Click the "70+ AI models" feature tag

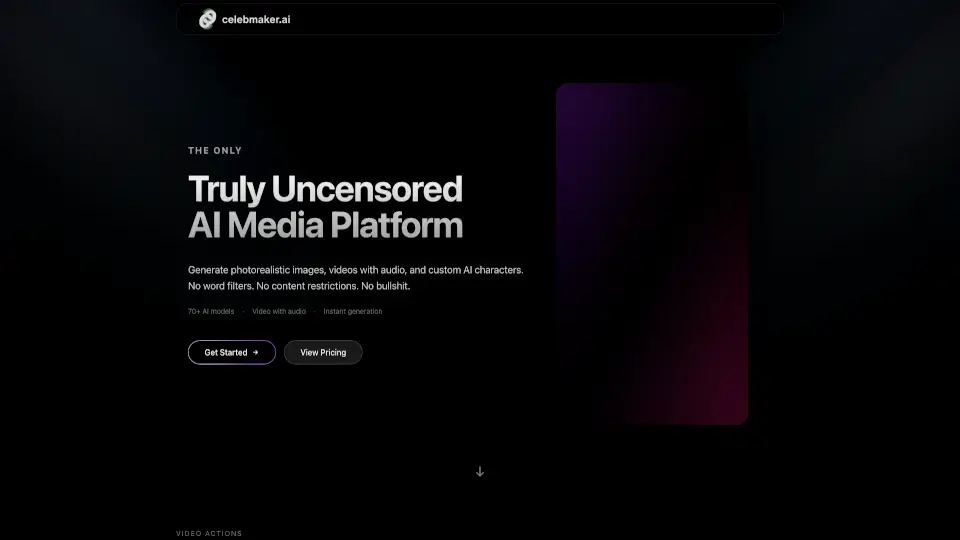point(211,311)
